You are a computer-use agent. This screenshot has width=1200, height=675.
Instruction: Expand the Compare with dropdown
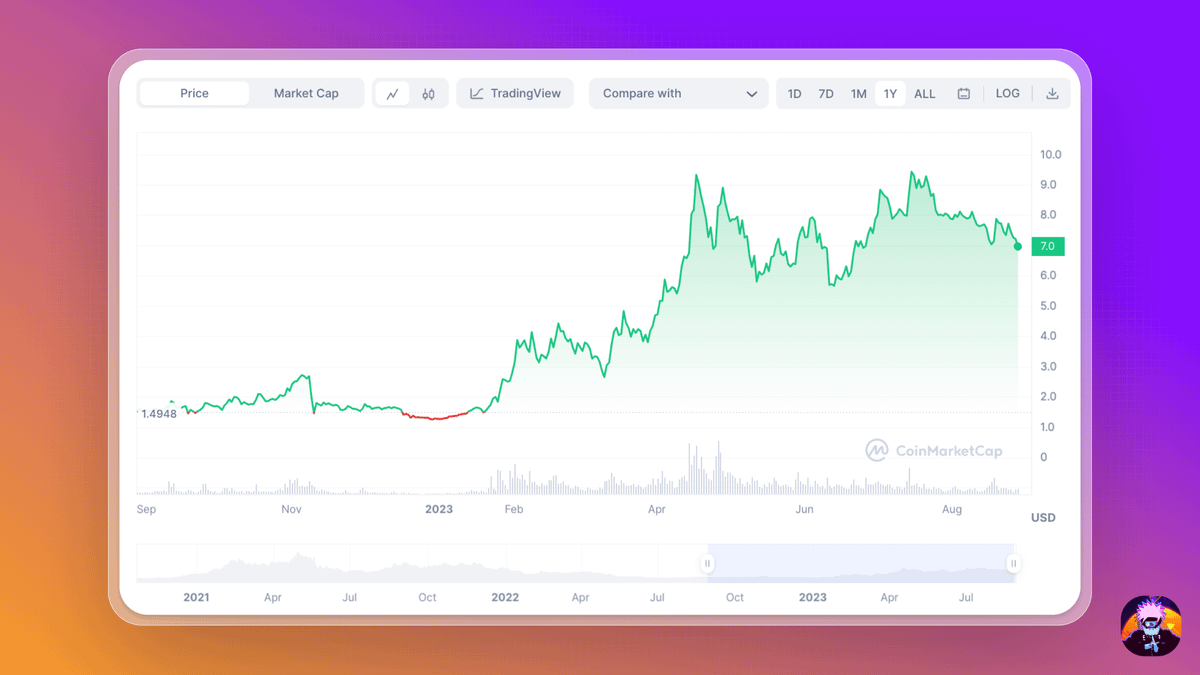tap(679, 94)
